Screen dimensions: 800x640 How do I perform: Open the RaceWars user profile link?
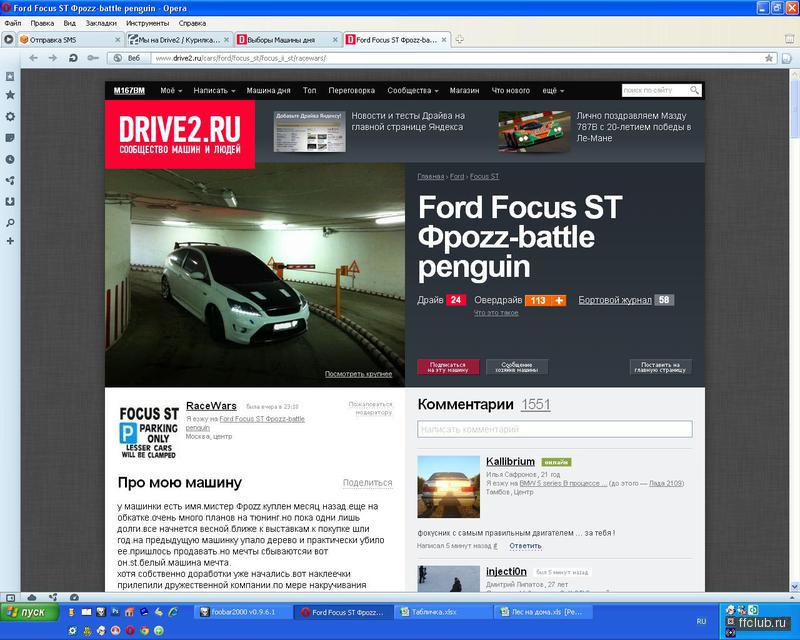pyautogui.click(x=211, y=406)
